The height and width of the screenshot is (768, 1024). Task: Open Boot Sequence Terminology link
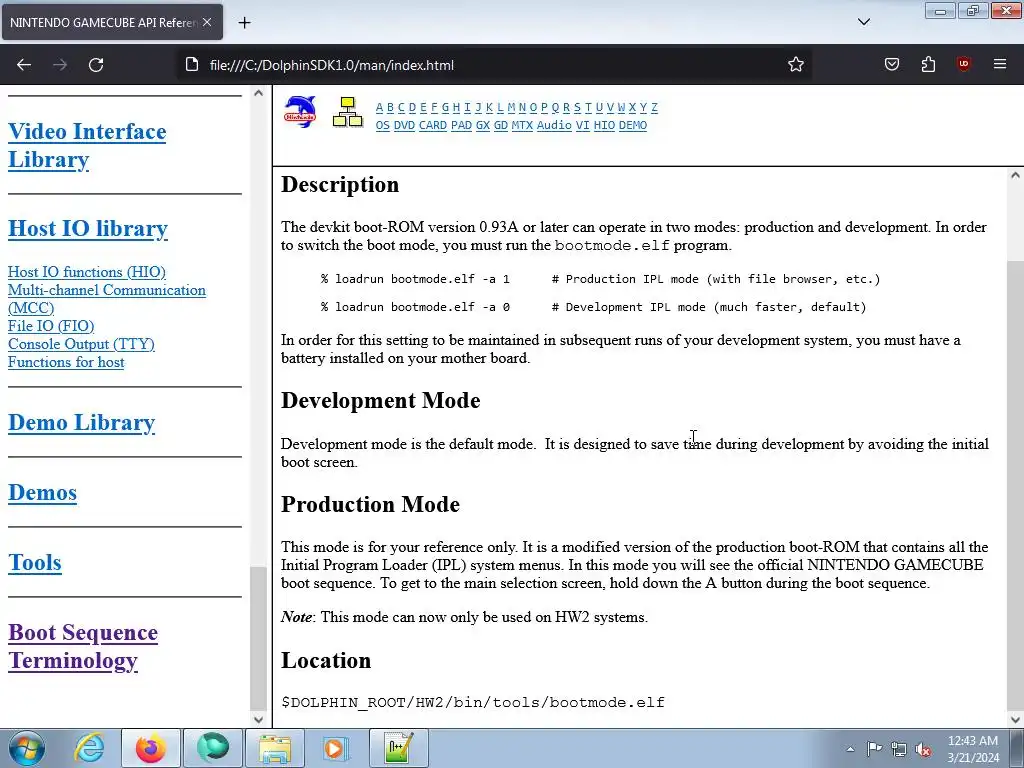(83, 647)
